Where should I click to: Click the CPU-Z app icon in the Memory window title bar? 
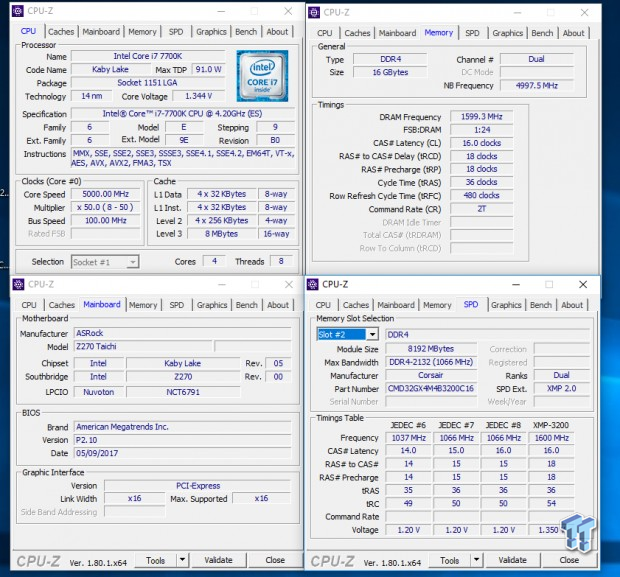tap(314, 12)
